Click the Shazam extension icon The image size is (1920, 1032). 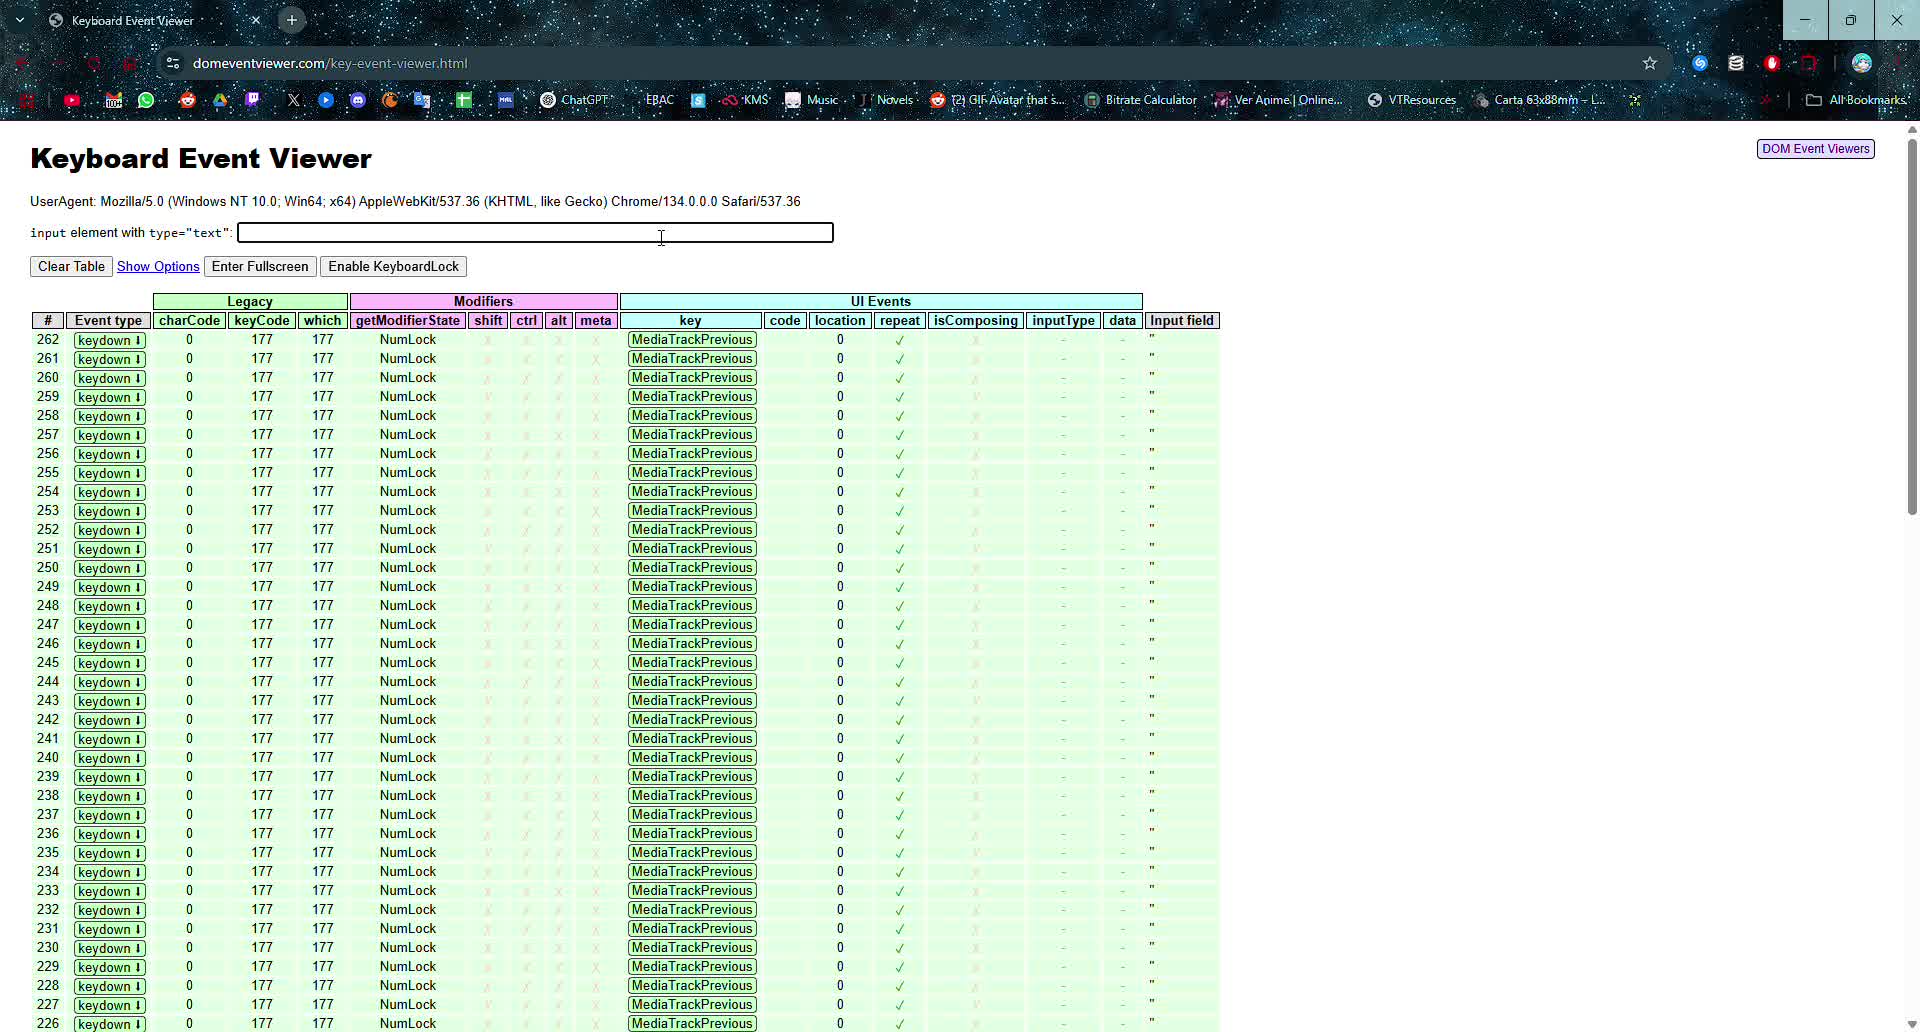click(1700, 63)
